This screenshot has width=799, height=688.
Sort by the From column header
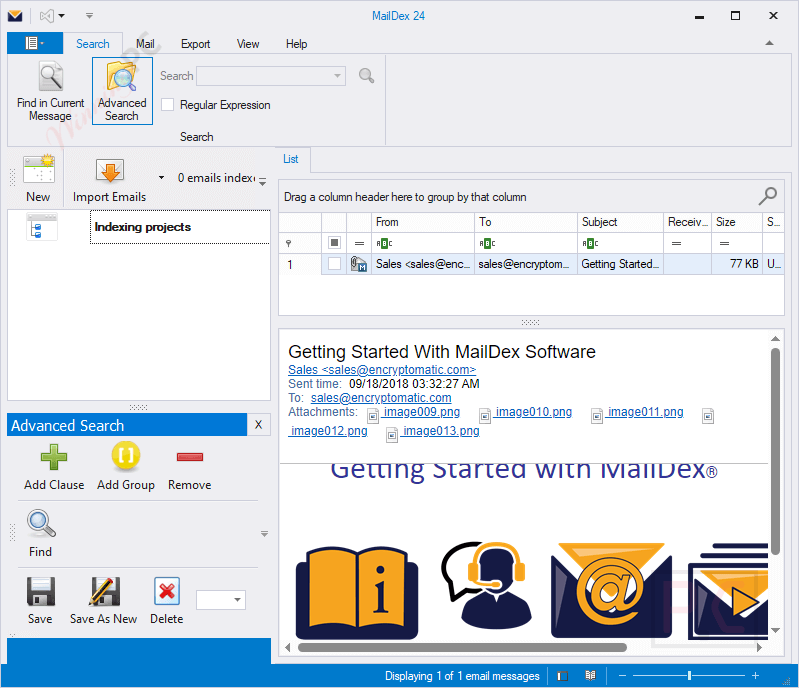[x=422, y=222]
